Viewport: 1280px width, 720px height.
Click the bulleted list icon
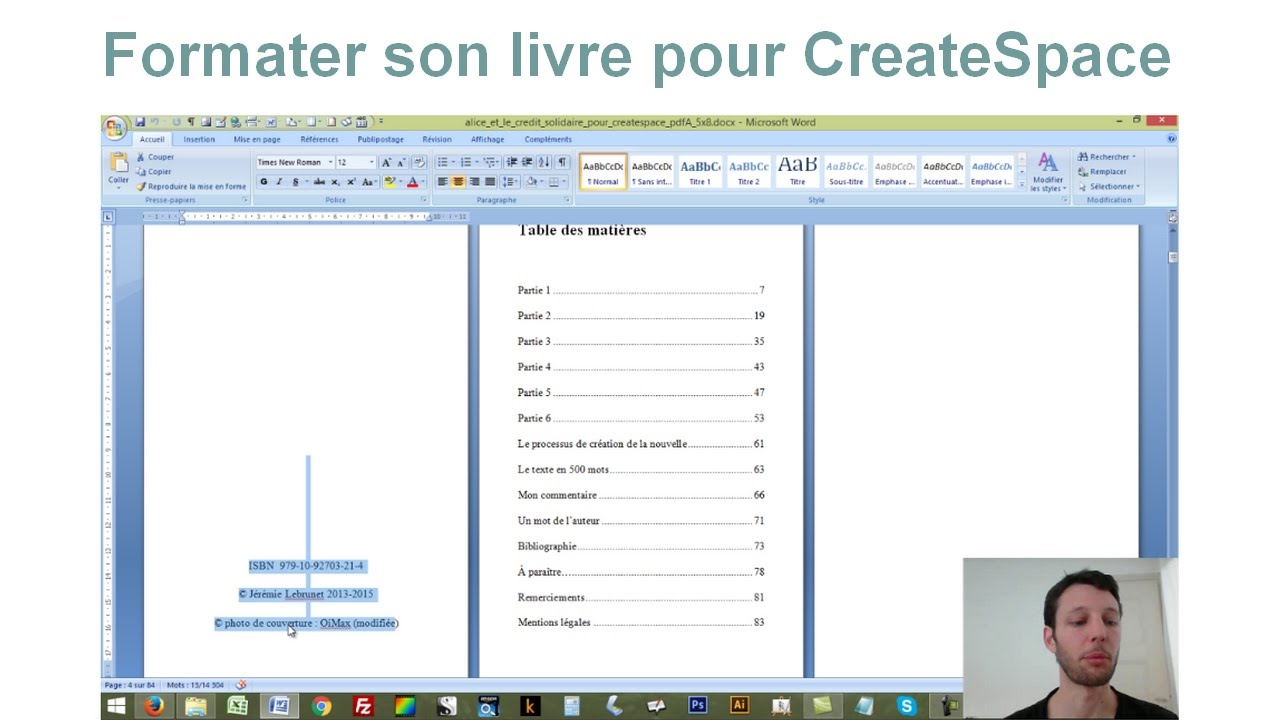[442, 162]
